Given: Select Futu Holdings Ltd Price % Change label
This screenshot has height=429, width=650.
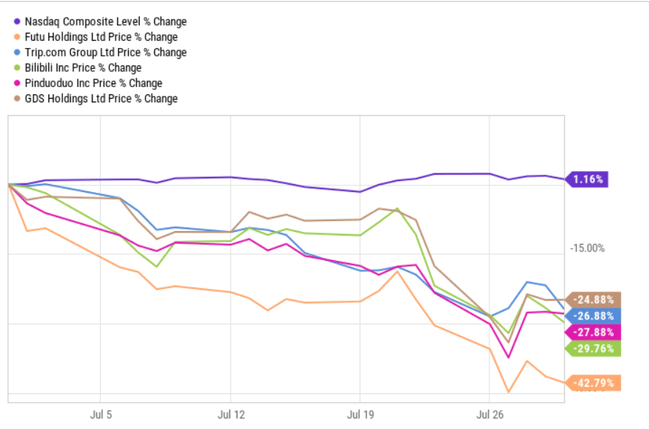Looking at the screenshot, I should pyautogui.click(x=98, y=37).
